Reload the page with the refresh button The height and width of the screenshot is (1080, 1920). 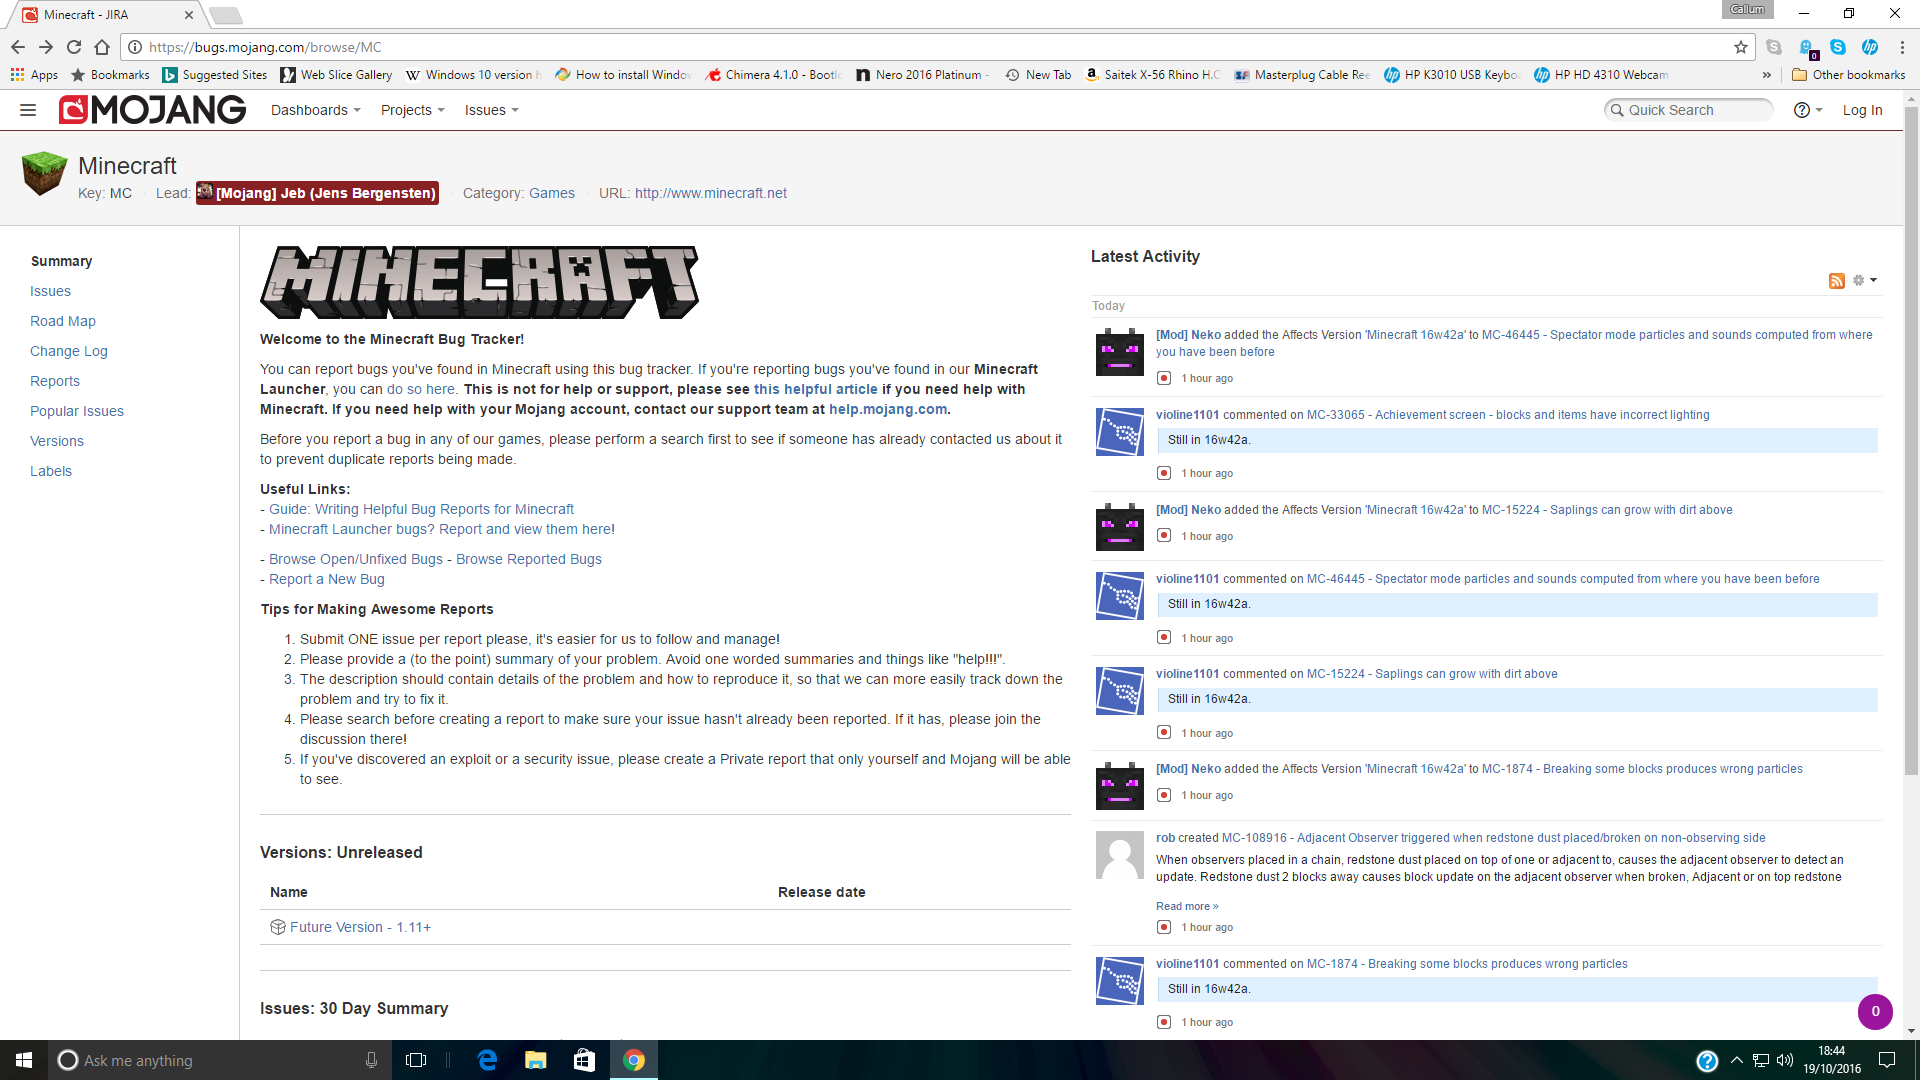(74, 47)
